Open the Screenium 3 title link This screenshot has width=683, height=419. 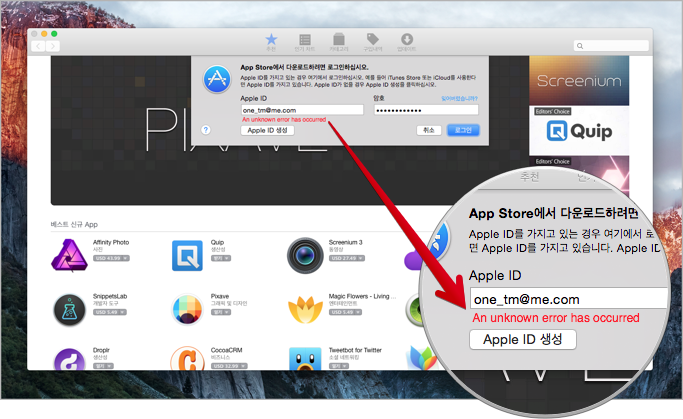point(345,242)
